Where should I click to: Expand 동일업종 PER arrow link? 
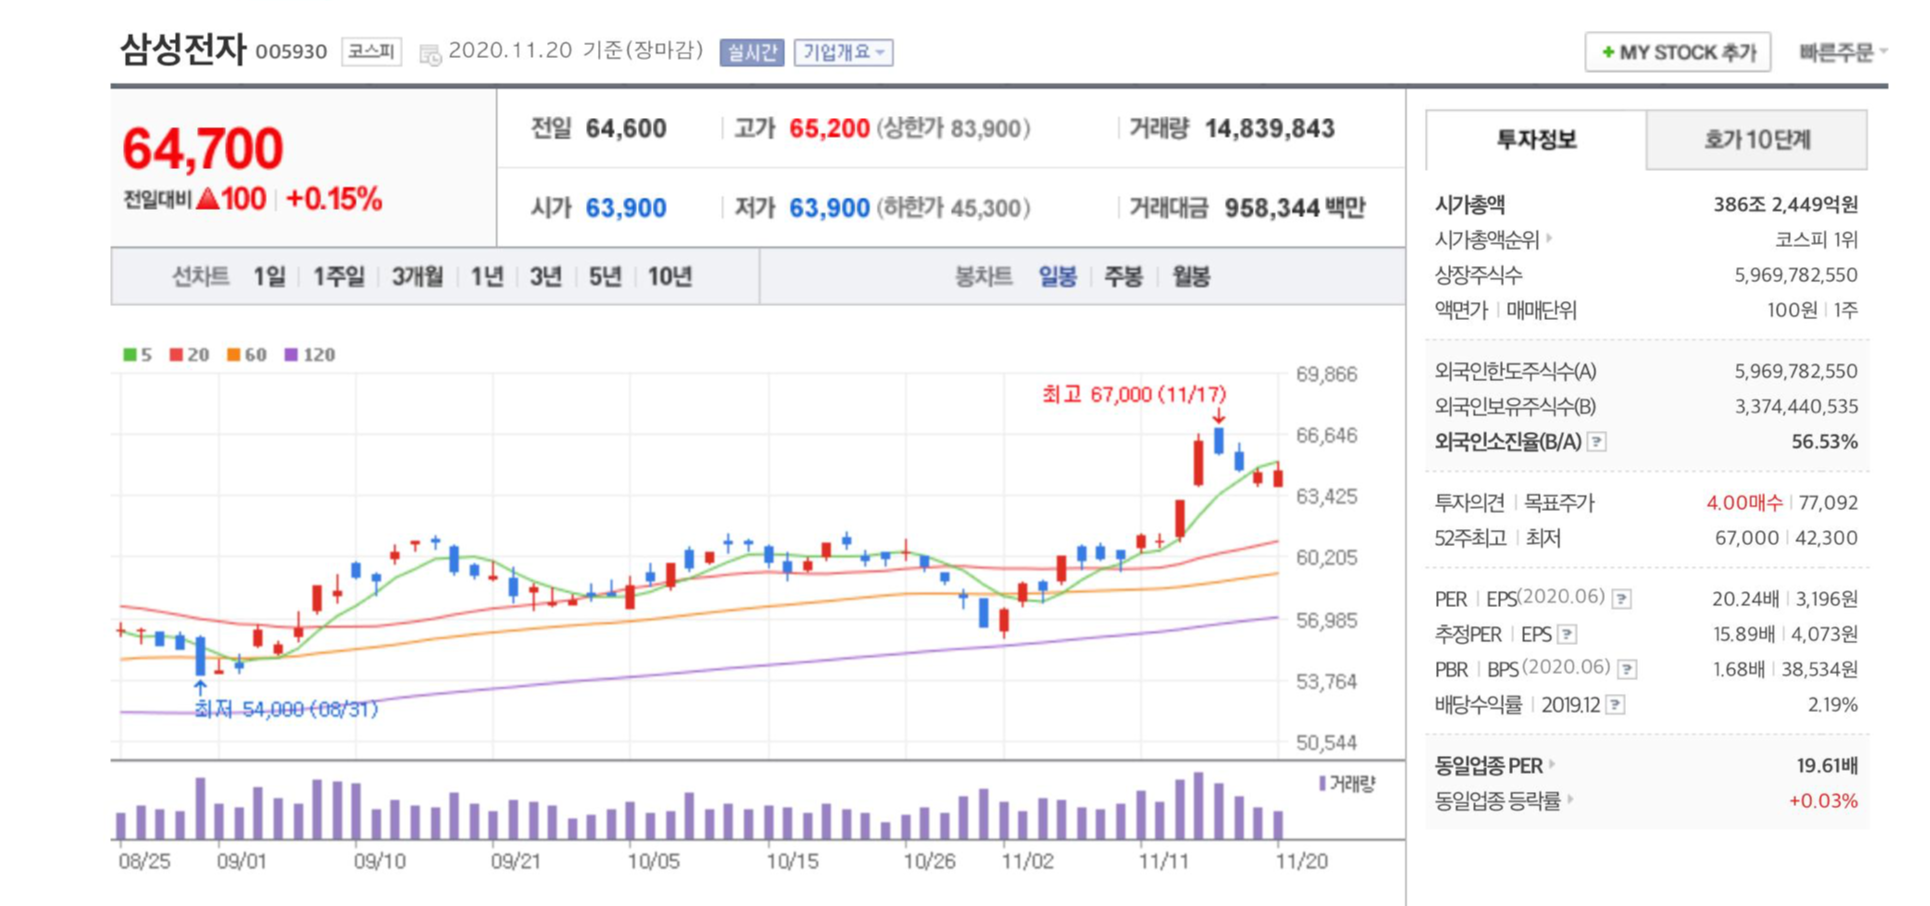click(1552, 764)
